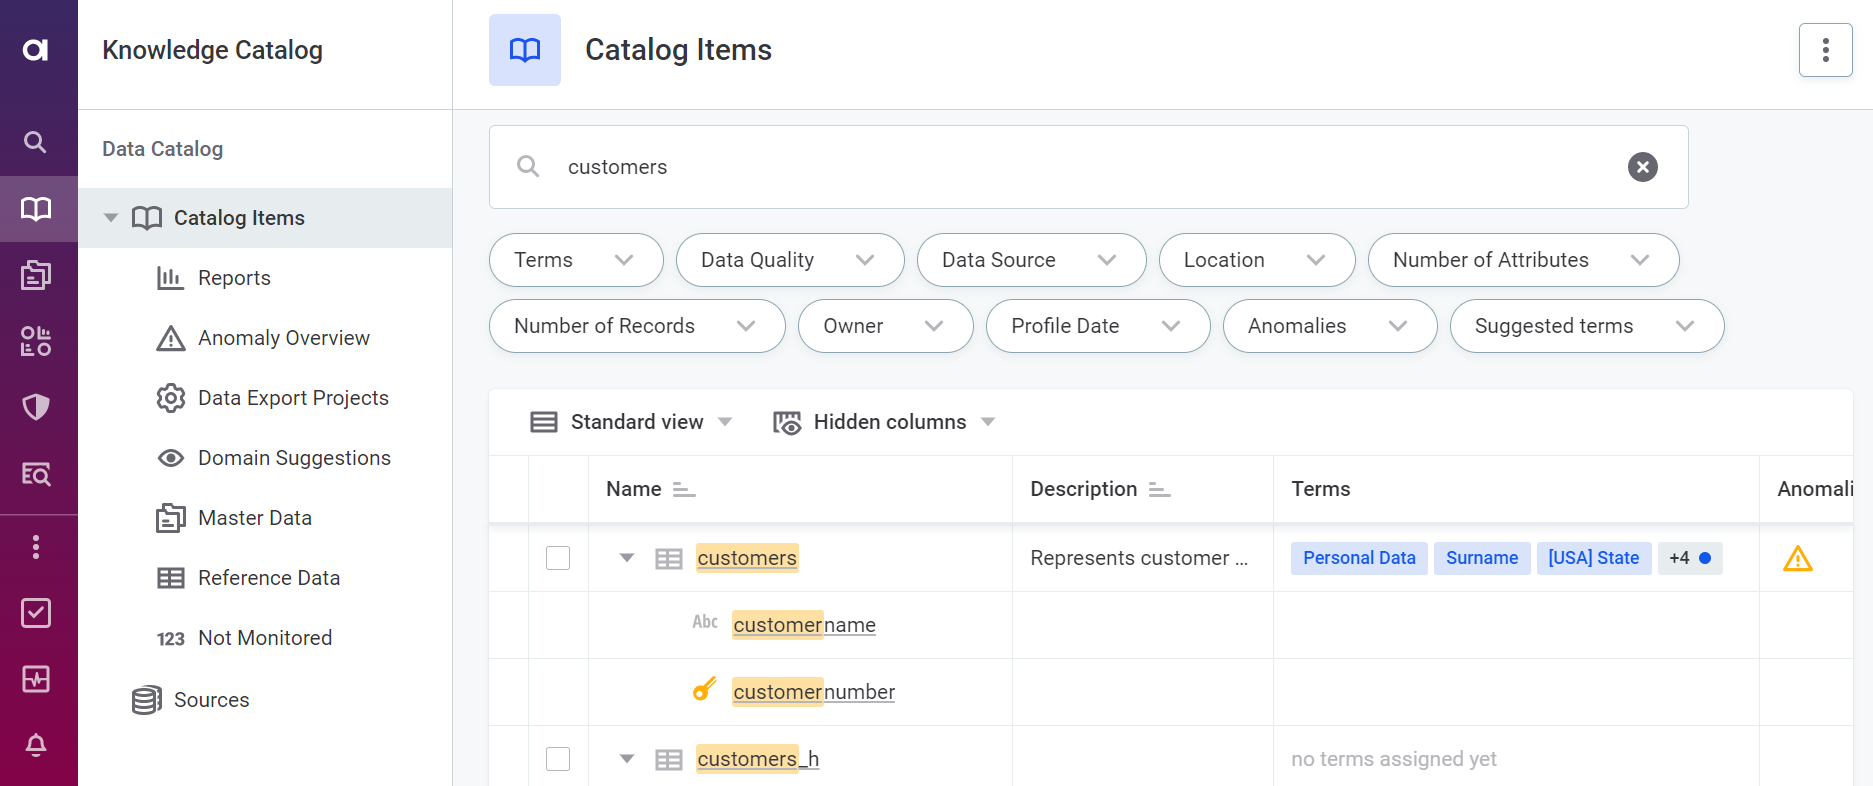This screenshot has width=1873, height=786.
Task: Clear the customers search text
Action: coord(1642,167)
